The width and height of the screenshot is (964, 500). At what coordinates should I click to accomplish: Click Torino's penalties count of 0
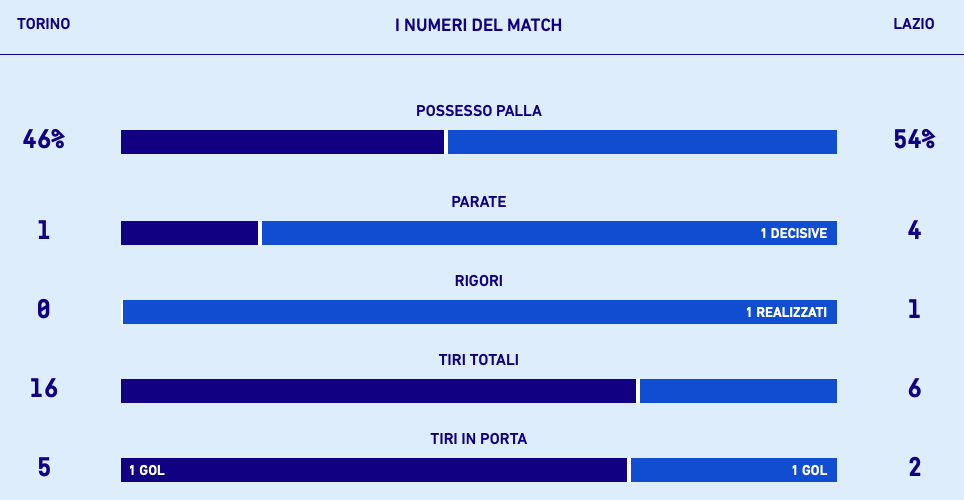pos(43,310)
